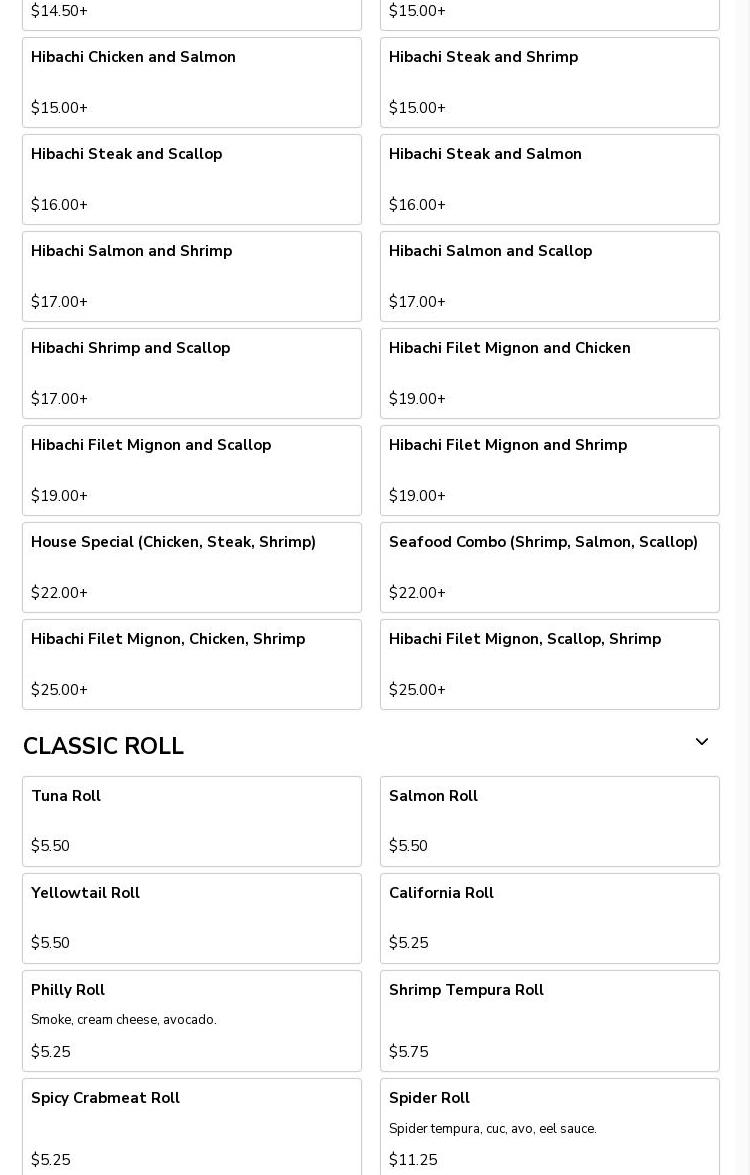Choose the Seafood Combo item

point(549,567)
